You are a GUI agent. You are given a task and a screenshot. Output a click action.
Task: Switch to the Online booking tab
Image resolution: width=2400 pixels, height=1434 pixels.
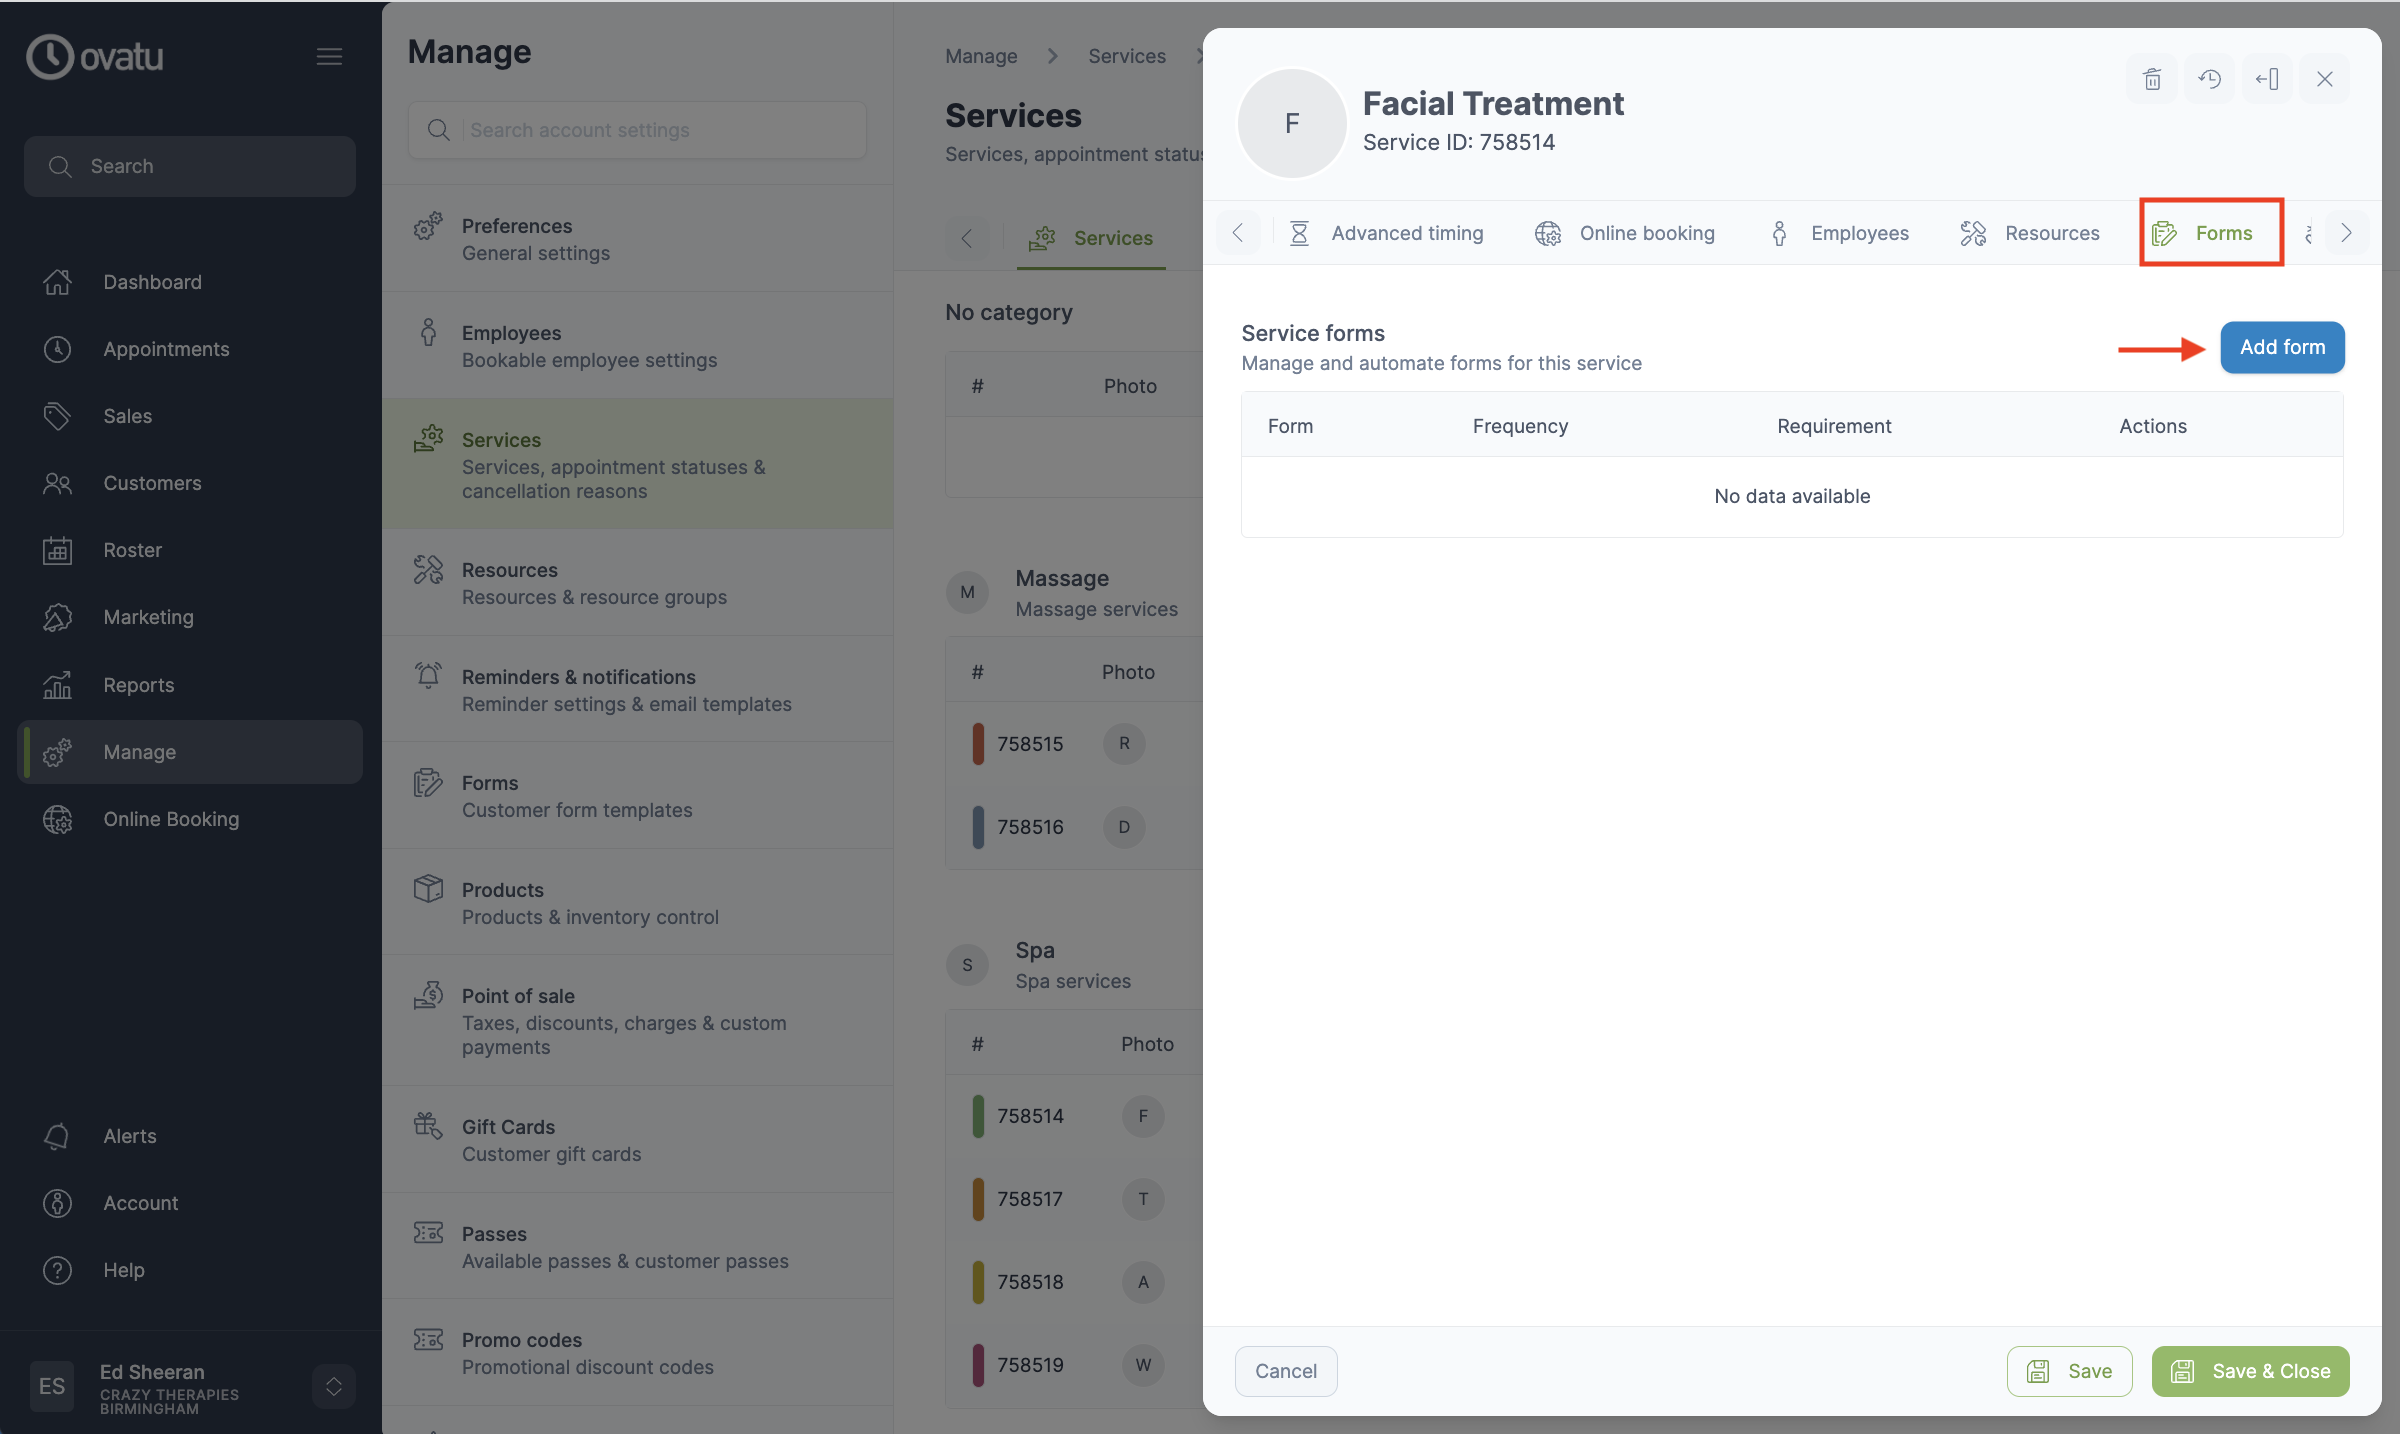[x=1647, y=232]
